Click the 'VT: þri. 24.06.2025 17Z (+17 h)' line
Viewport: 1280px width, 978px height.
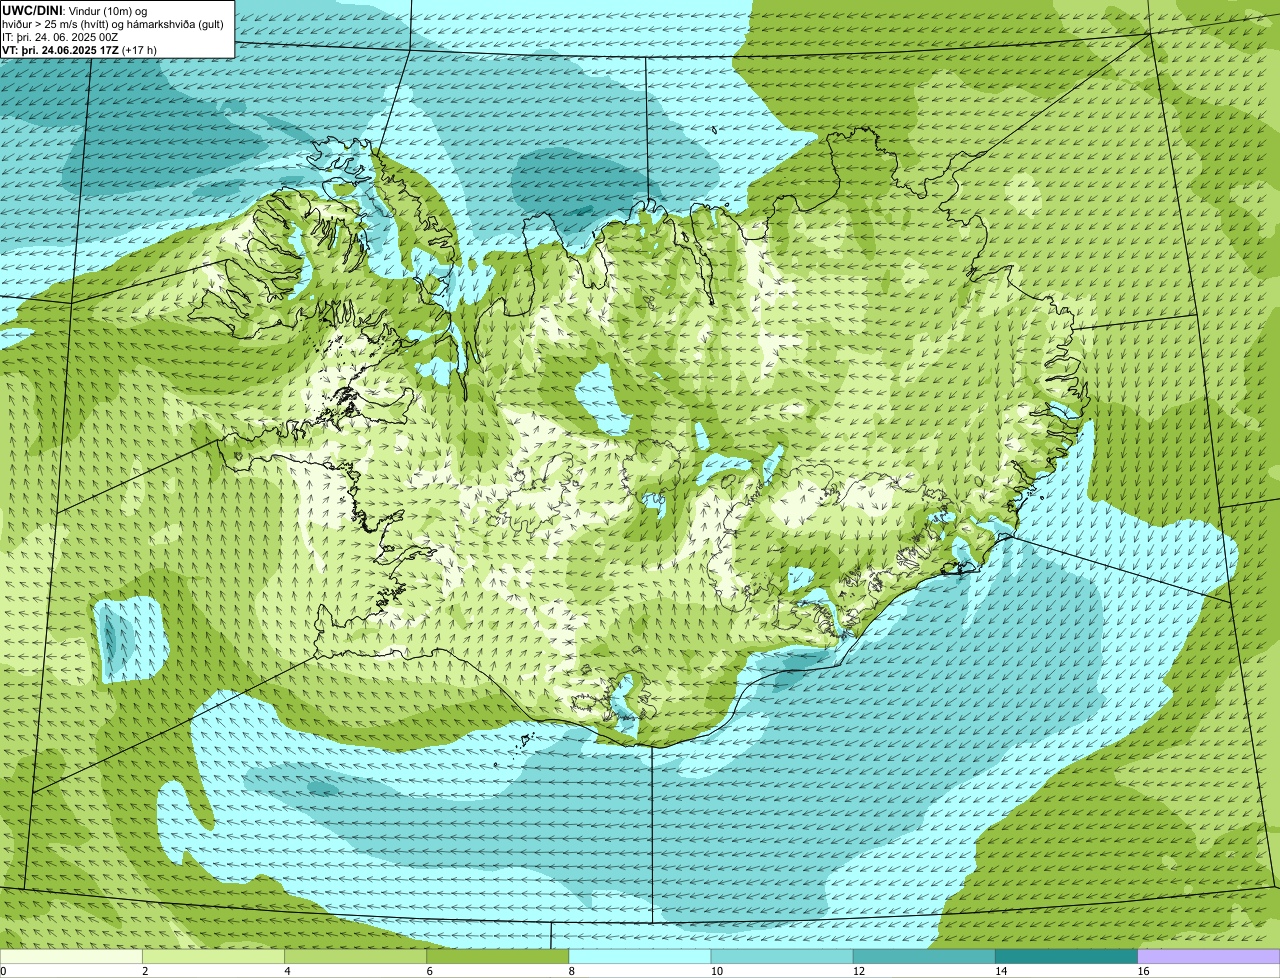80,50
